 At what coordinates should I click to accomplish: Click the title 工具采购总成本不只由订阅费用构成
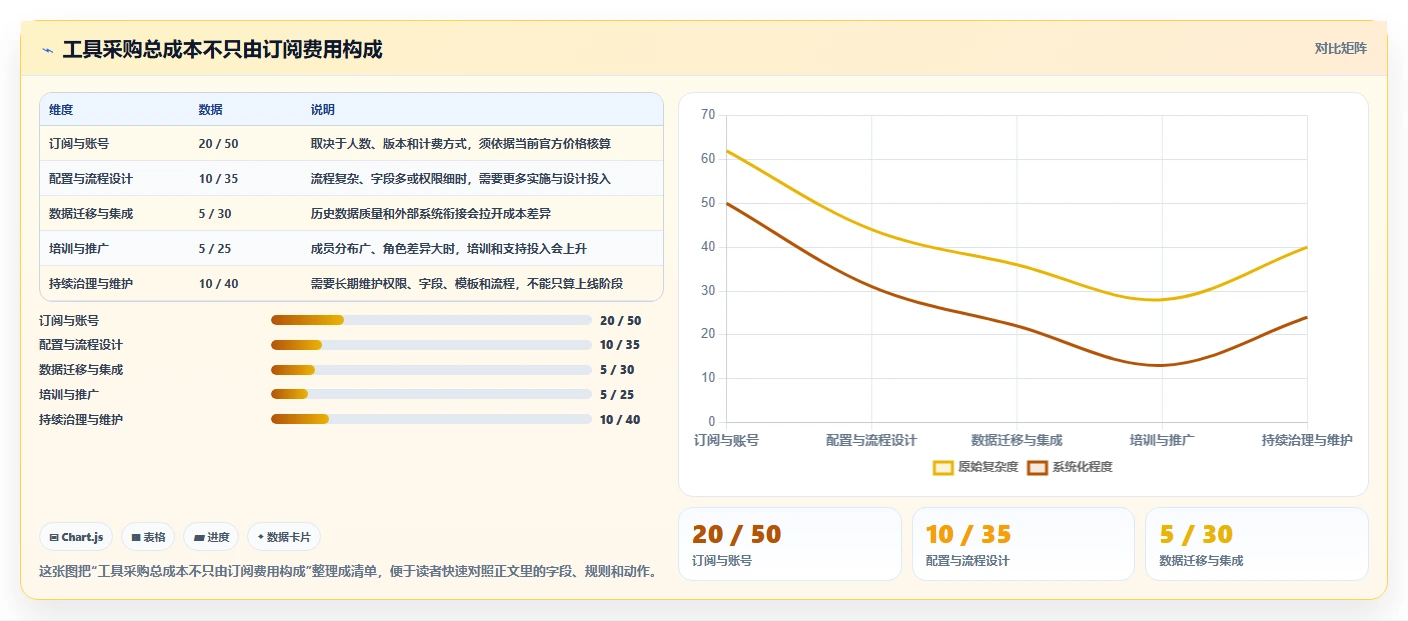(222, 49)
